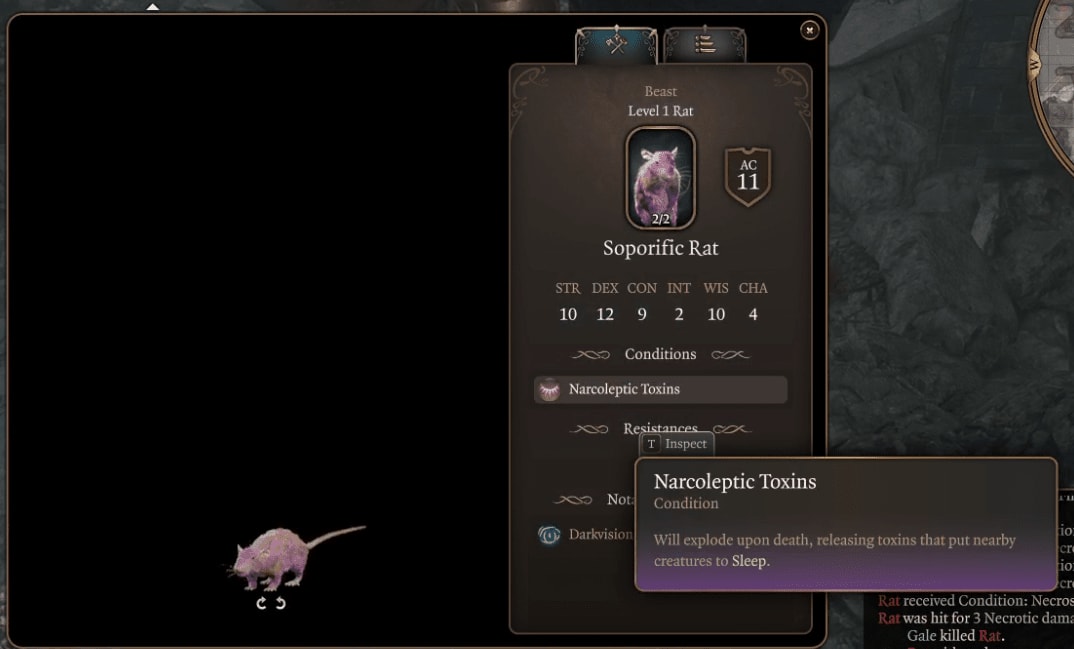Viewport: 1074px width, 649px height.
Task: Select the Narcoleptic Toxins condition icon
Action: (549, 390)
